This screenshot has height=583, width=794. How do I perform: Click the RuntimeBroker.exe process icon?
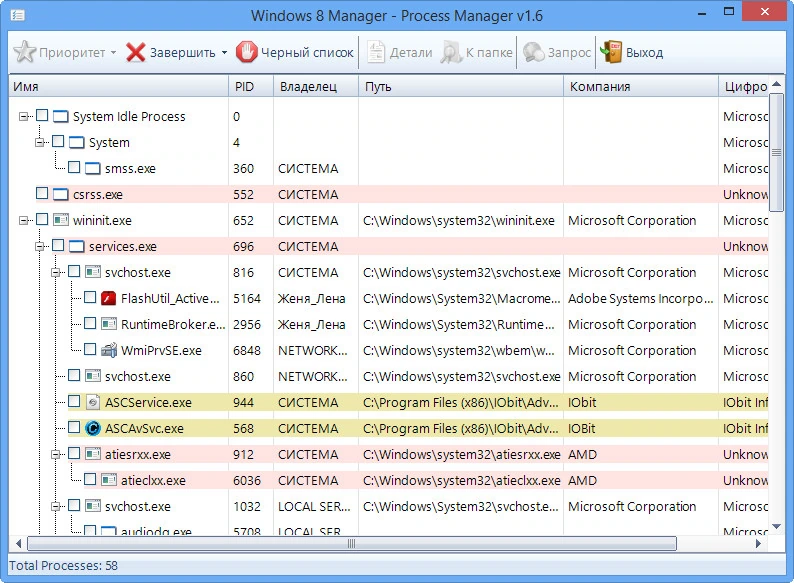(108, 324)
